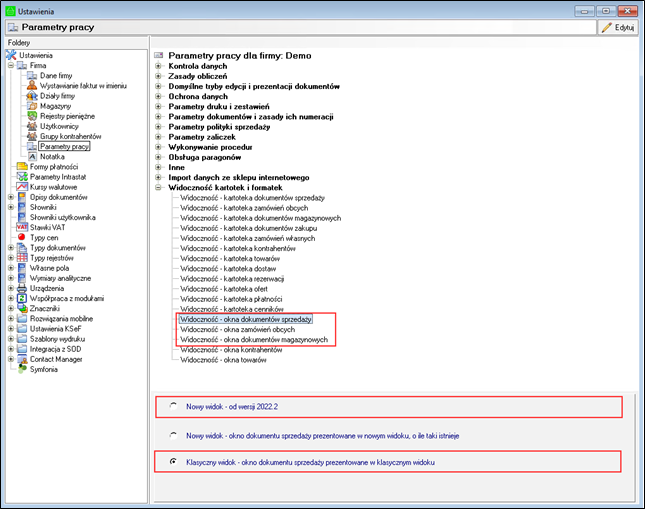Collapse Widoczność kartotek i formatek section
Image resolution: width=645 pixels, height=509 pixels.
(x=159, y=187)
